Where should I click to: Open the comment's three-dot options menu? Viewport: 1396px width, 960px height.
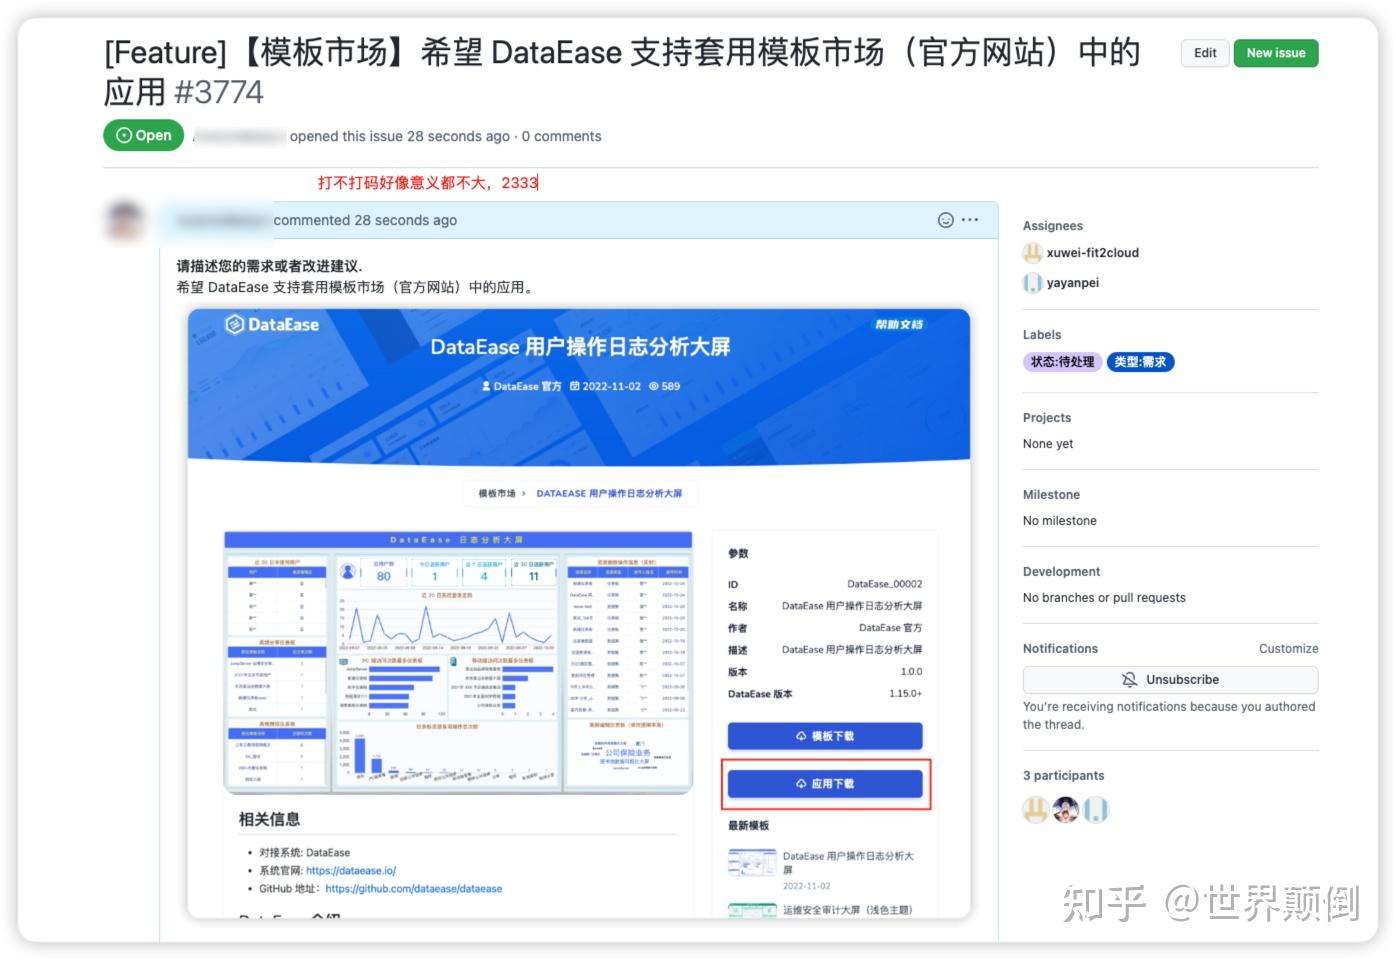click(x=970, y=220)
